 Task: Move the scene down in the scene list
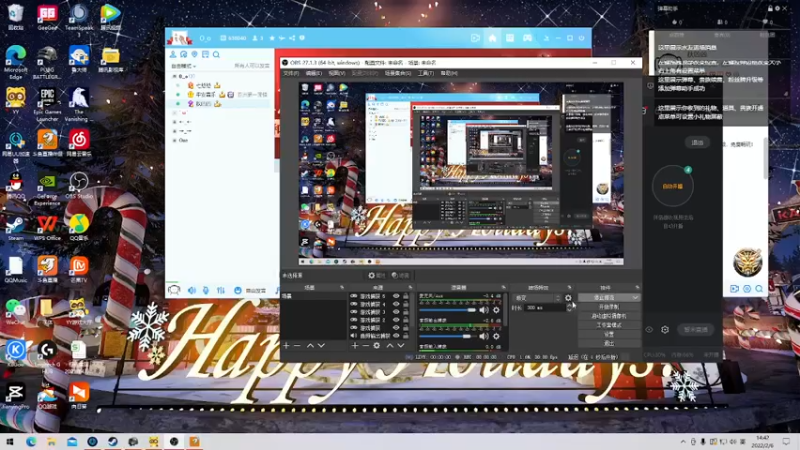(x=321, y=346)
